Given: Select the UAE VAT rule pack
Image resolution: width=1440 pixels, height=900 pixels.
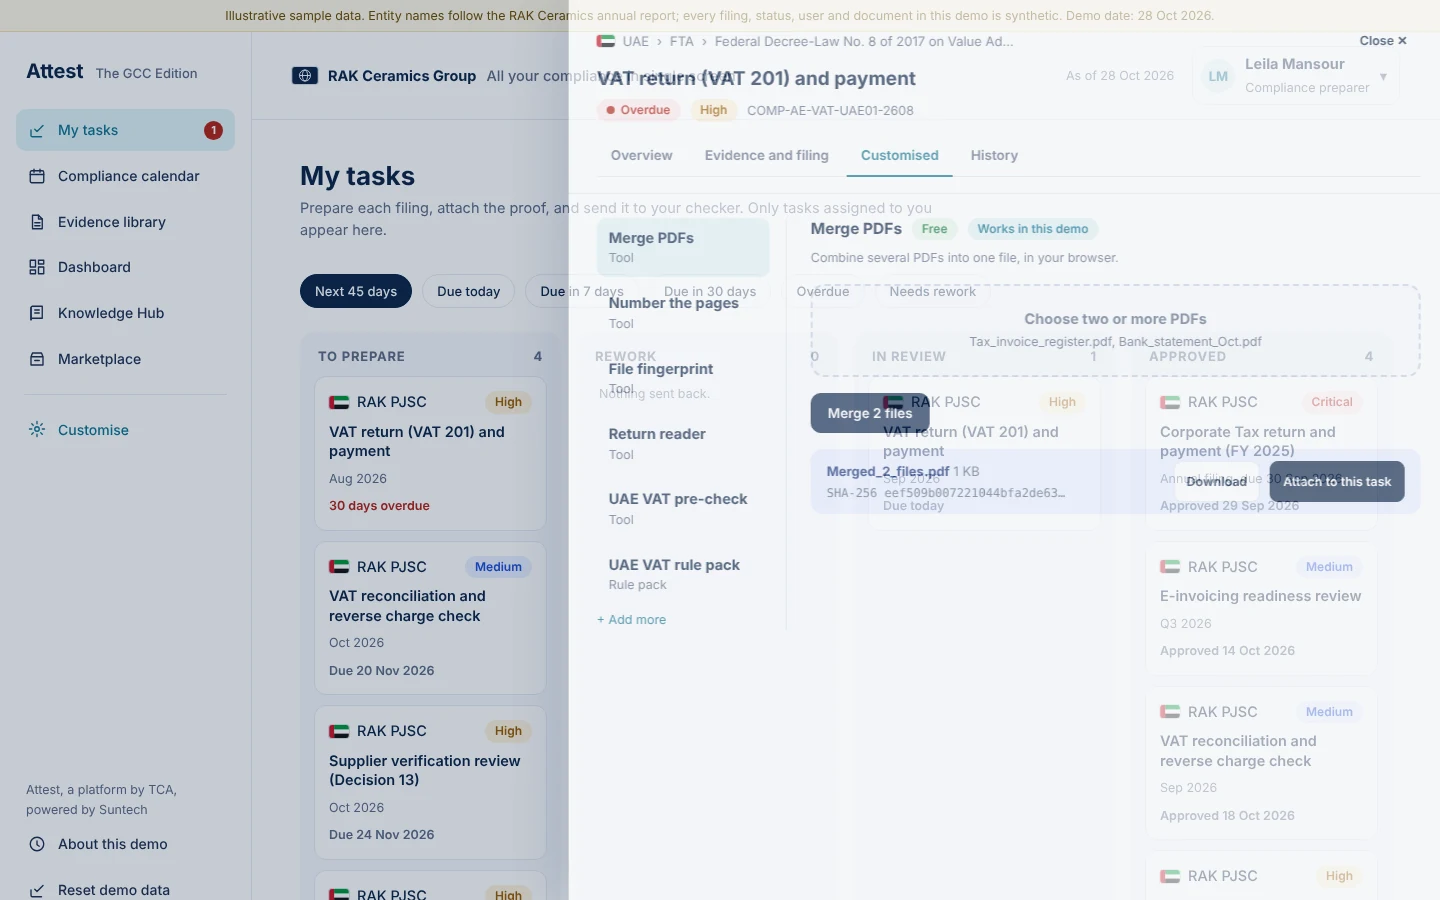Looking at the screenshot, I should click(x=683, y=574).
